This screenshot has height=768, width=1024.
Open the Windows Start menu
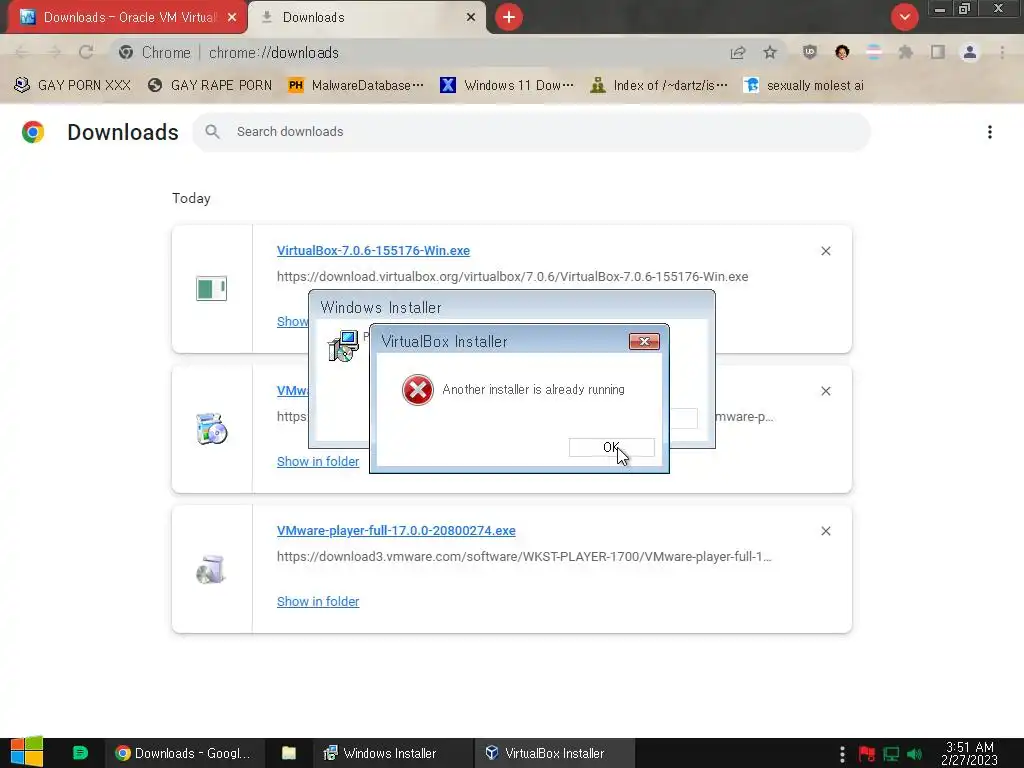26,752
